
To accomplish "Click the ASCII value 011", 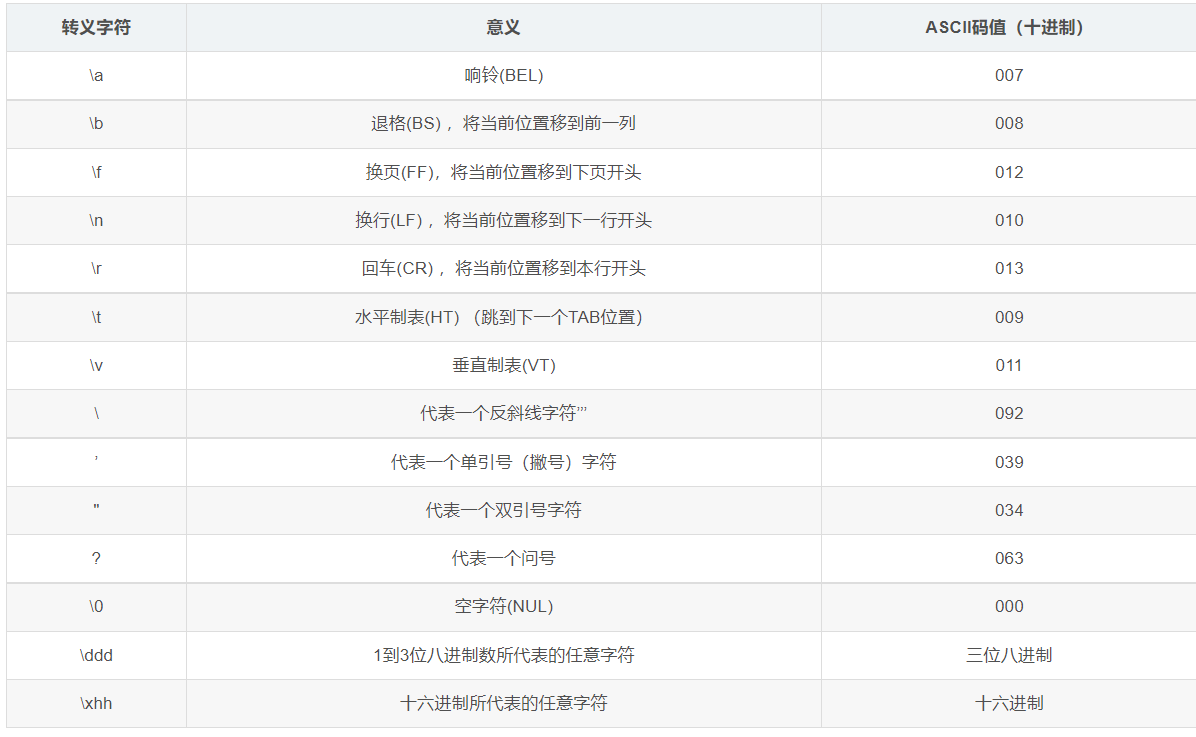I will coord(1008,365).
